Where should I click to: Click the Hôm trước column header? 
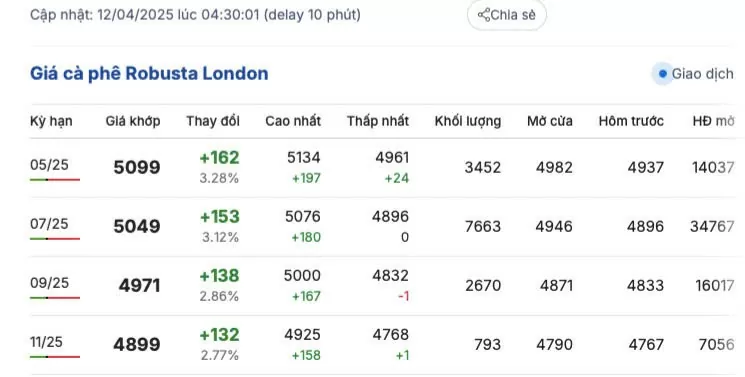(x=631, y=121)
